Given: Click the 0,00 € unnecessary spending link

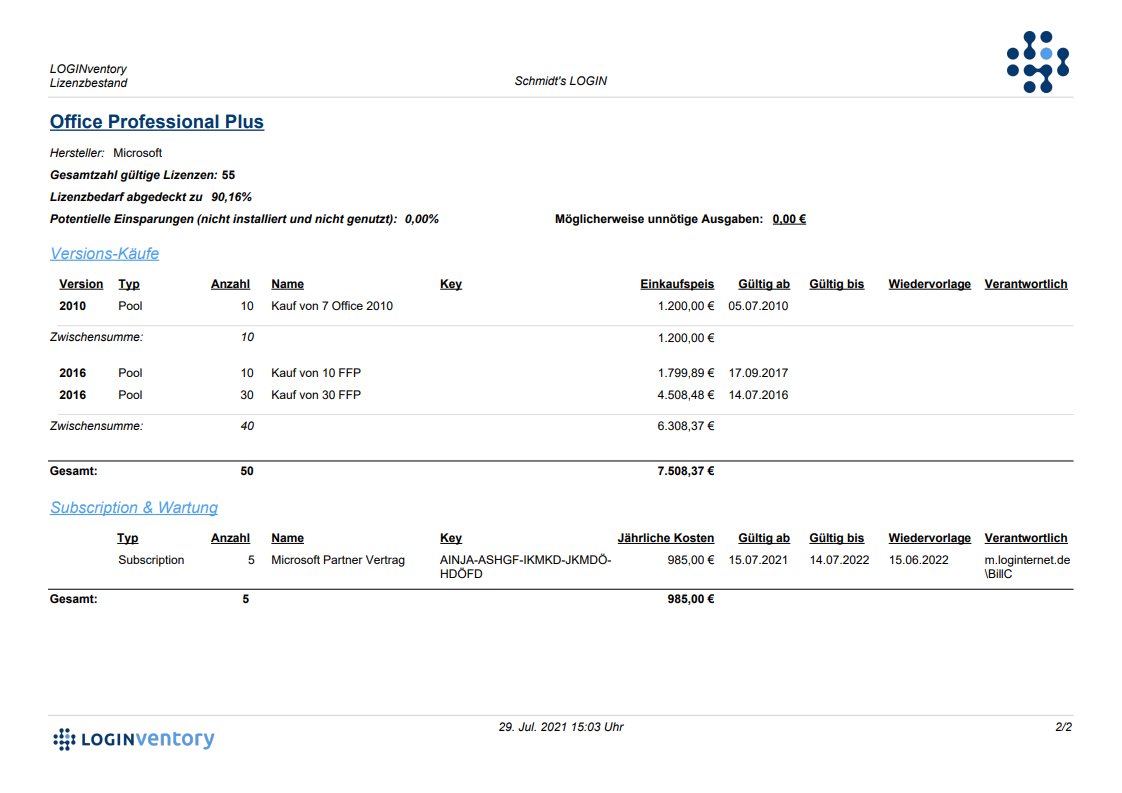Looking at the screenshot, I should [x=789, y=219].
